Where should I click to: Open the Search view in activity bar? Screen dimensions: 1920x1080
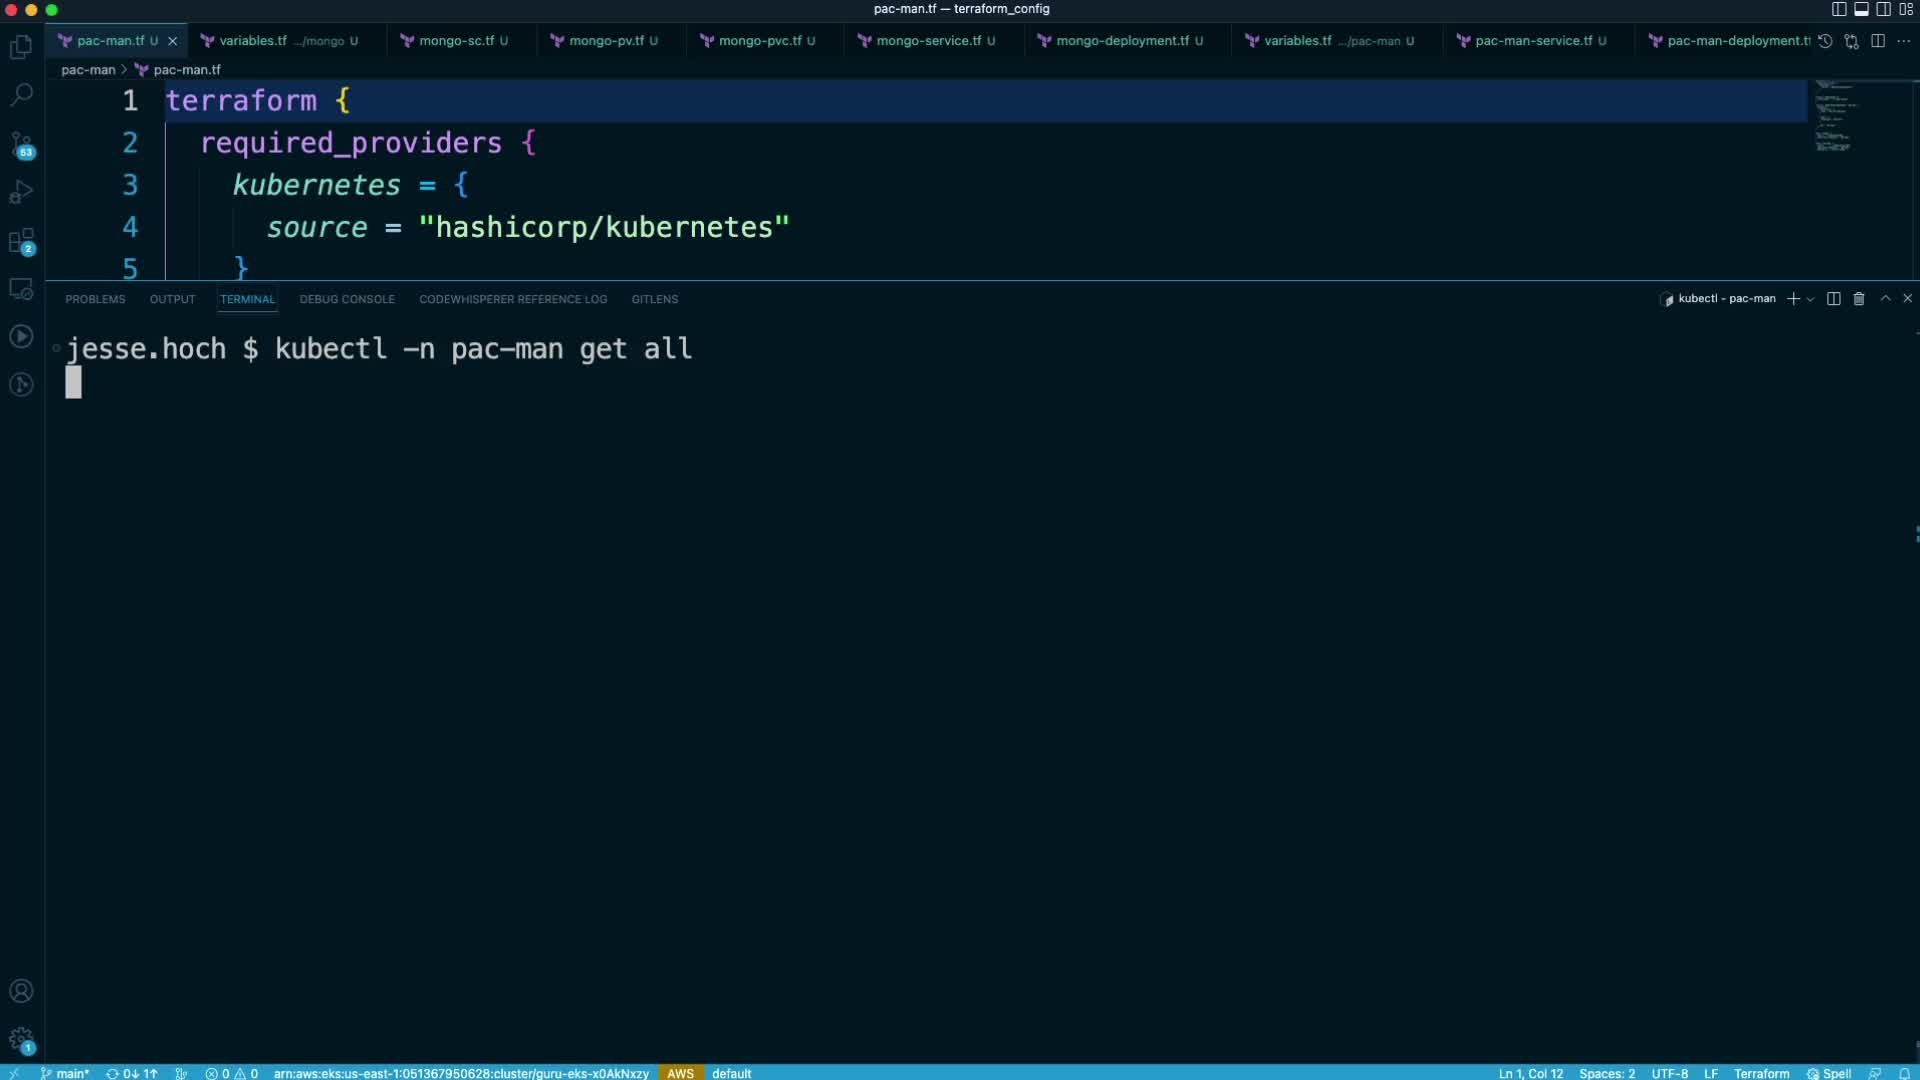21,95
